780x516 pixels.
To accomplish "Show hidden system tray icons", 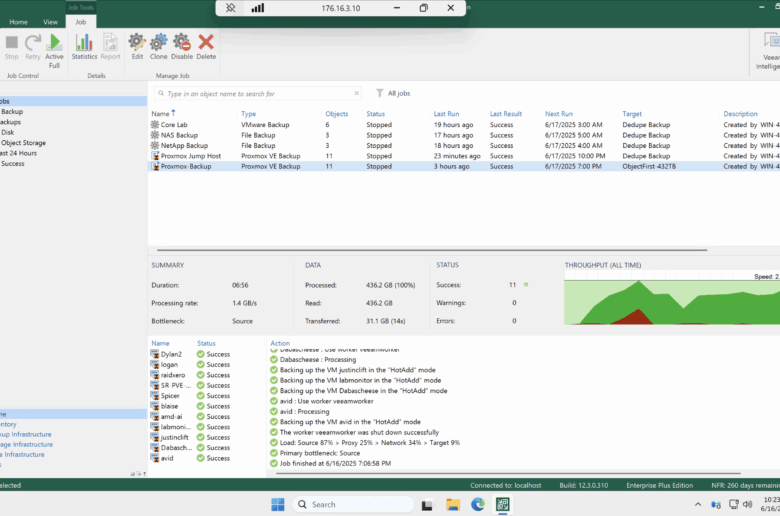I will pyautogui.click(x=698, y=505).
